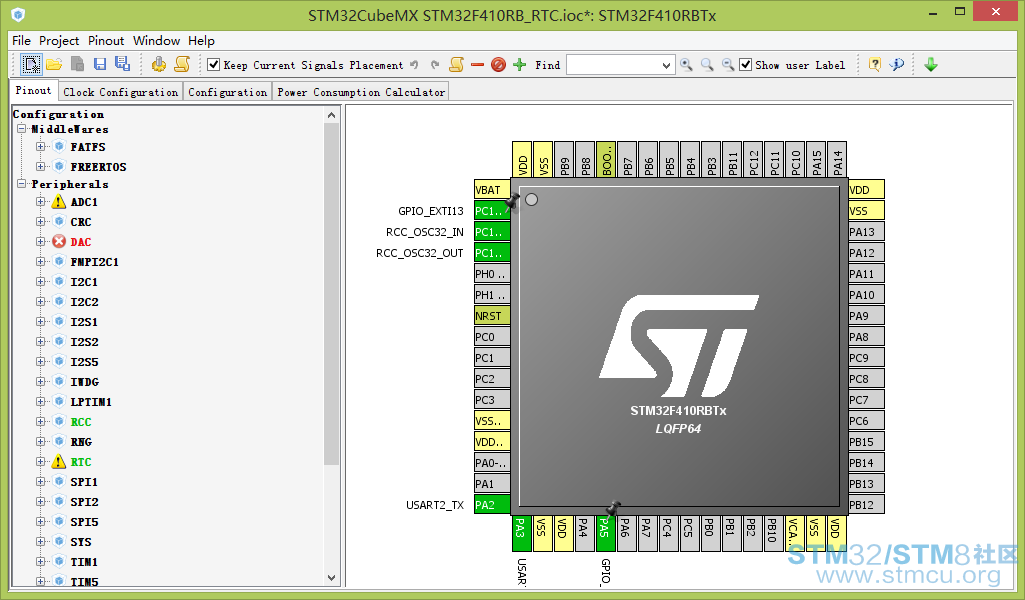The height and width of the screenshot is (600, 1025).
Task: Click the Open Project folder icon
Action: pyautogui.click(x=54, y=64)
